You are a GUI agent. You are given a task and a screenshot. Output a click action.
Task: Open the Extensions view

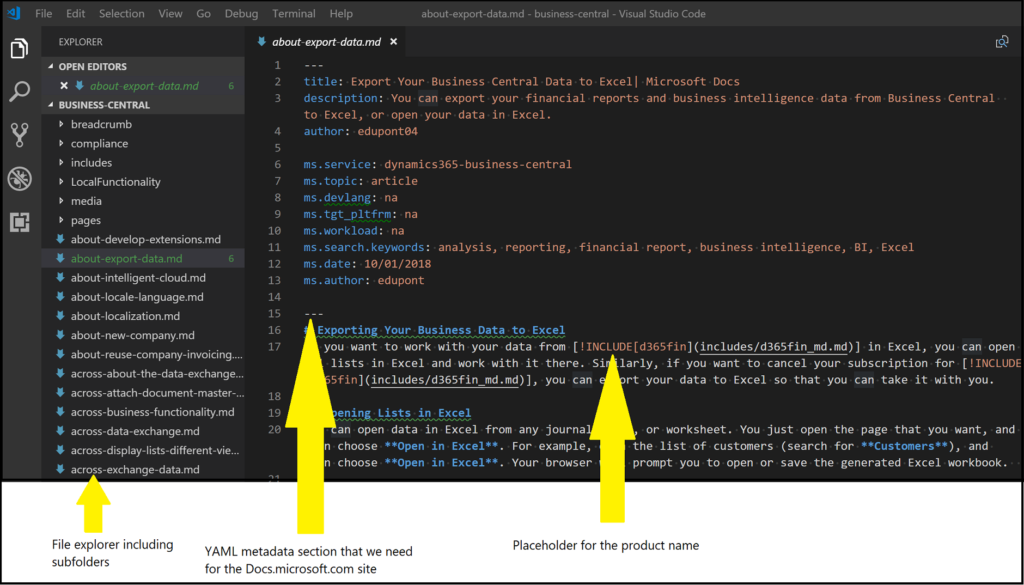(19, 222)
